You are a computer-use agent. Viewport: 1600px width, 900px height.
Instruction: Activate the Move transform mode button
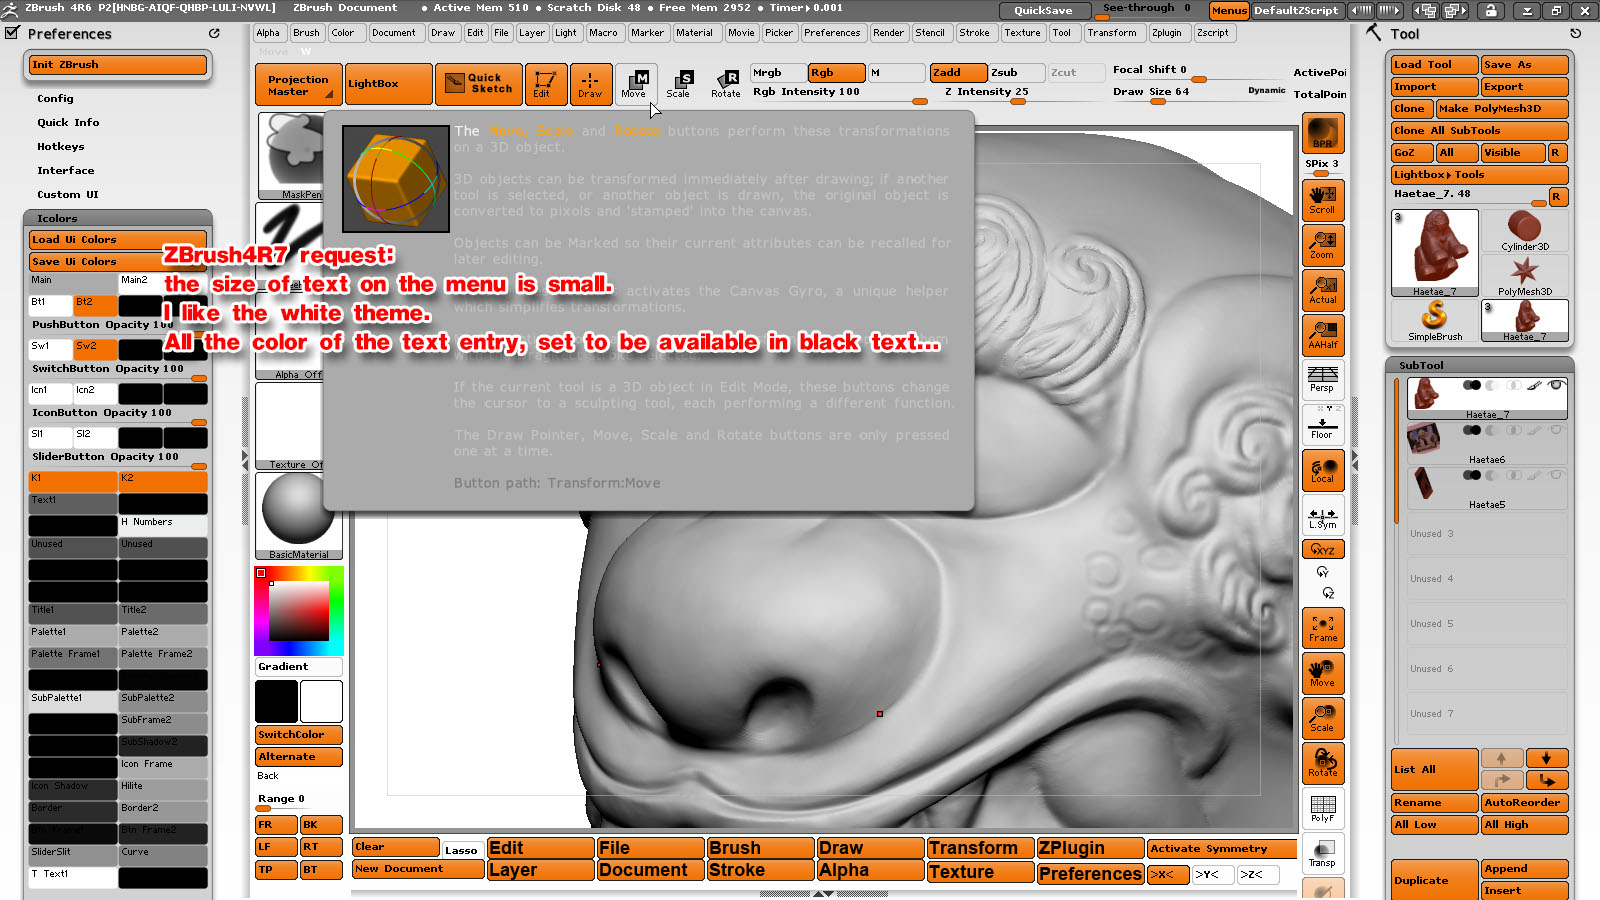(636, 84)
